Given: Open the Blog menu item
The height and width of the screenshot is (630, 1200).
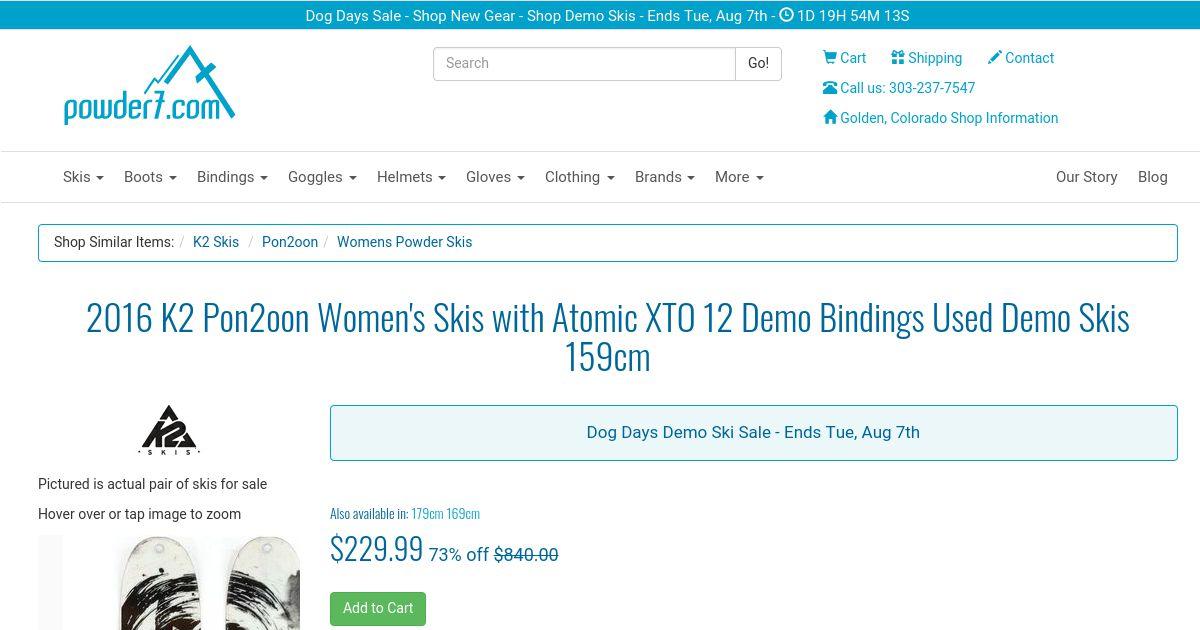Looking at the screenshot, I should [1153, 177].
